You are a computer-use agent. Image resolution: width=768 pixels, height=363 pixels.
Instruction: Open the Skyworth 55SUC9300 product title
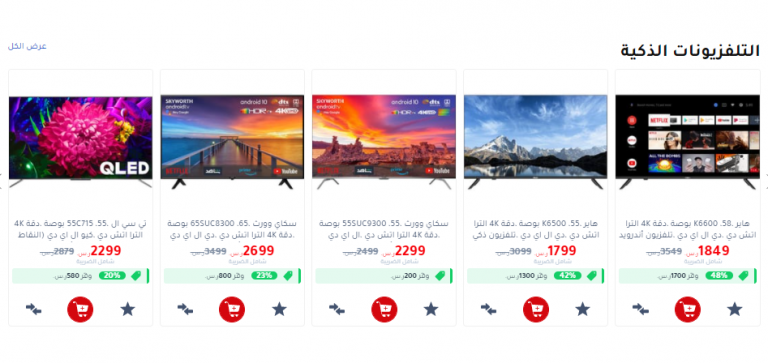tap(384, 229)
